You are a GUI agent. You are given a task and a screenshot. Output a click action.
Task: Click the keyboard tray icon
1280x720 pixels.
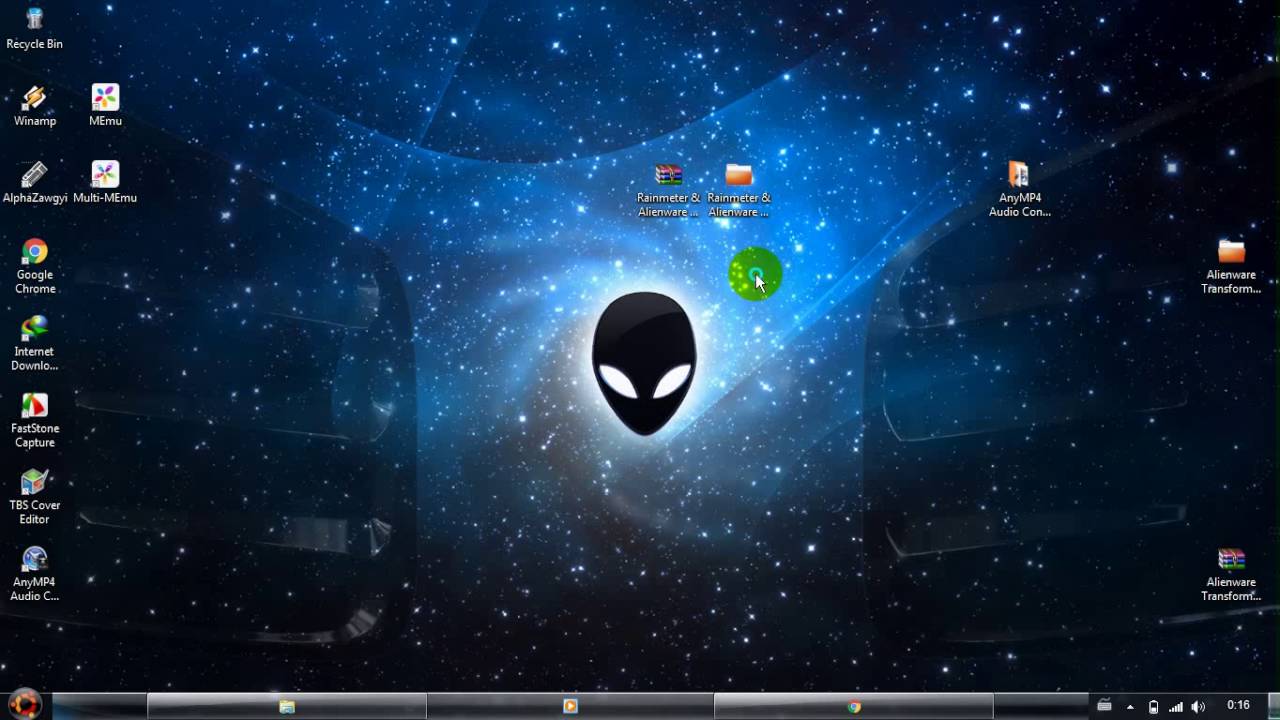tap(1104, 706)
